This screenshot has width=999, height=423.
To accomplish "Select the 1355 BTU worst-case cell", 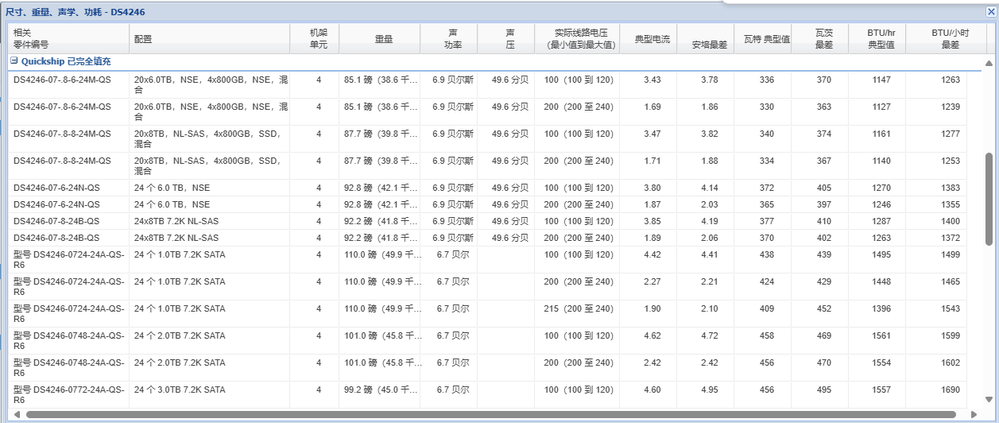I will pos(950,204).
